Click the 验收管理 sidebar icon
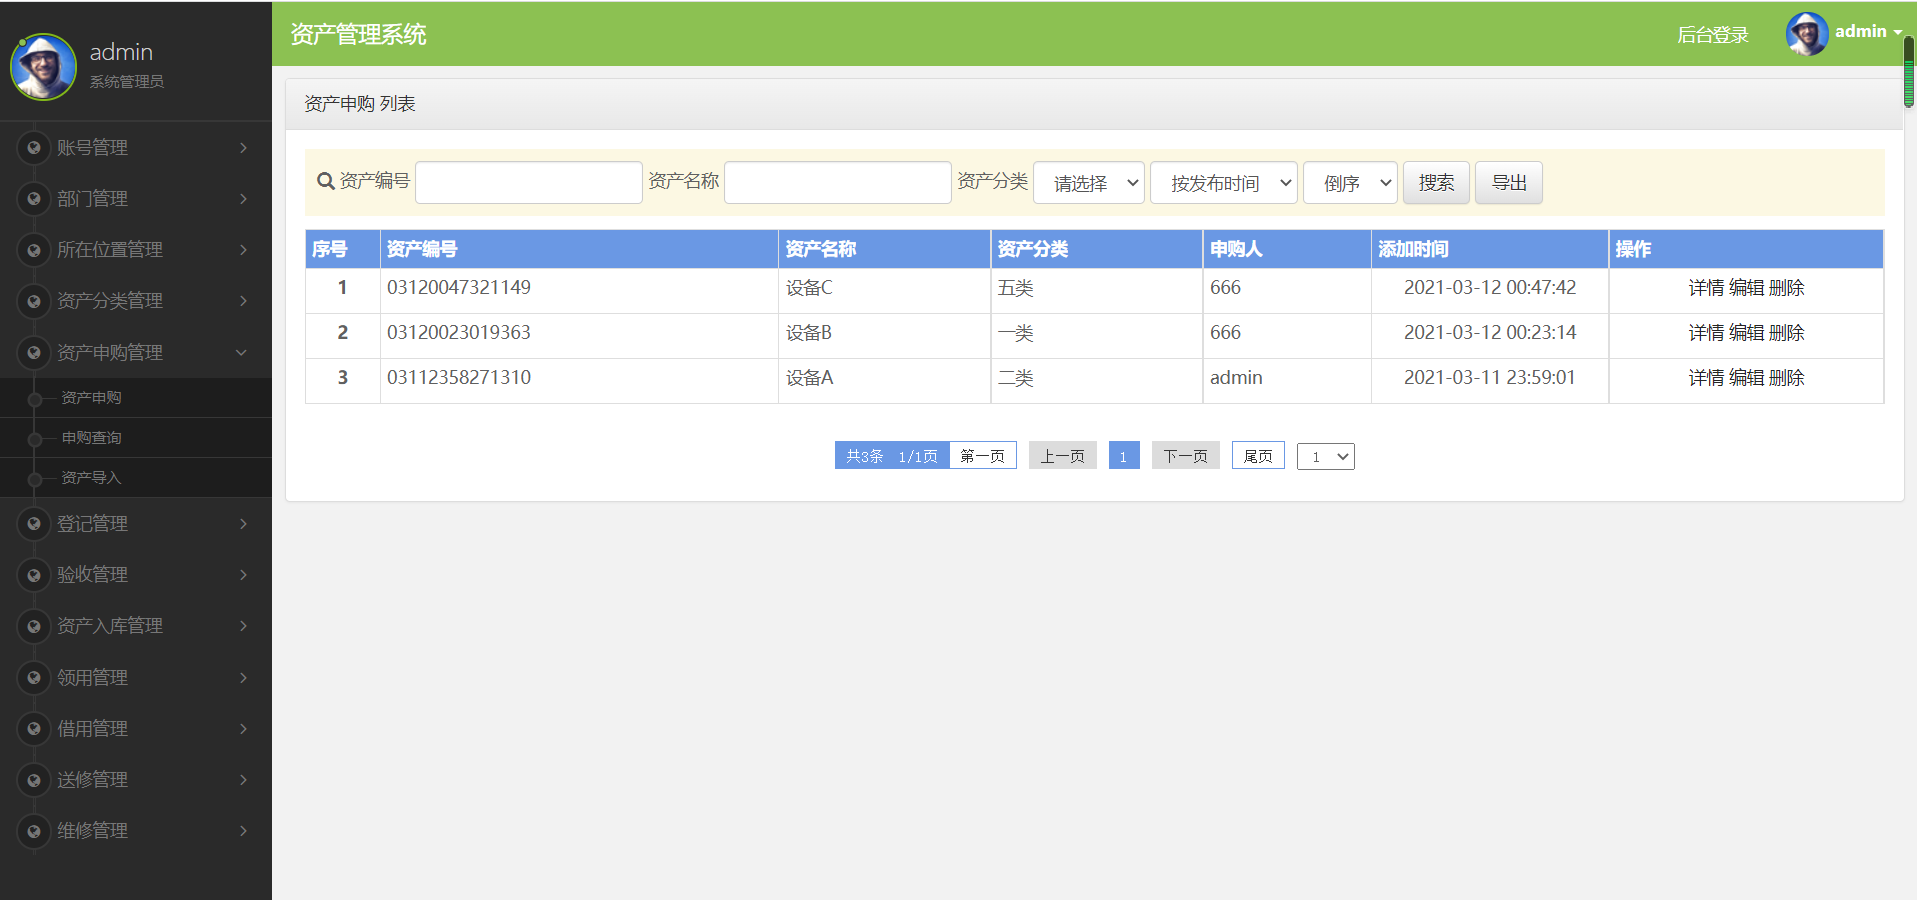This screenshot has width=1917, height=900. [34, 575]
